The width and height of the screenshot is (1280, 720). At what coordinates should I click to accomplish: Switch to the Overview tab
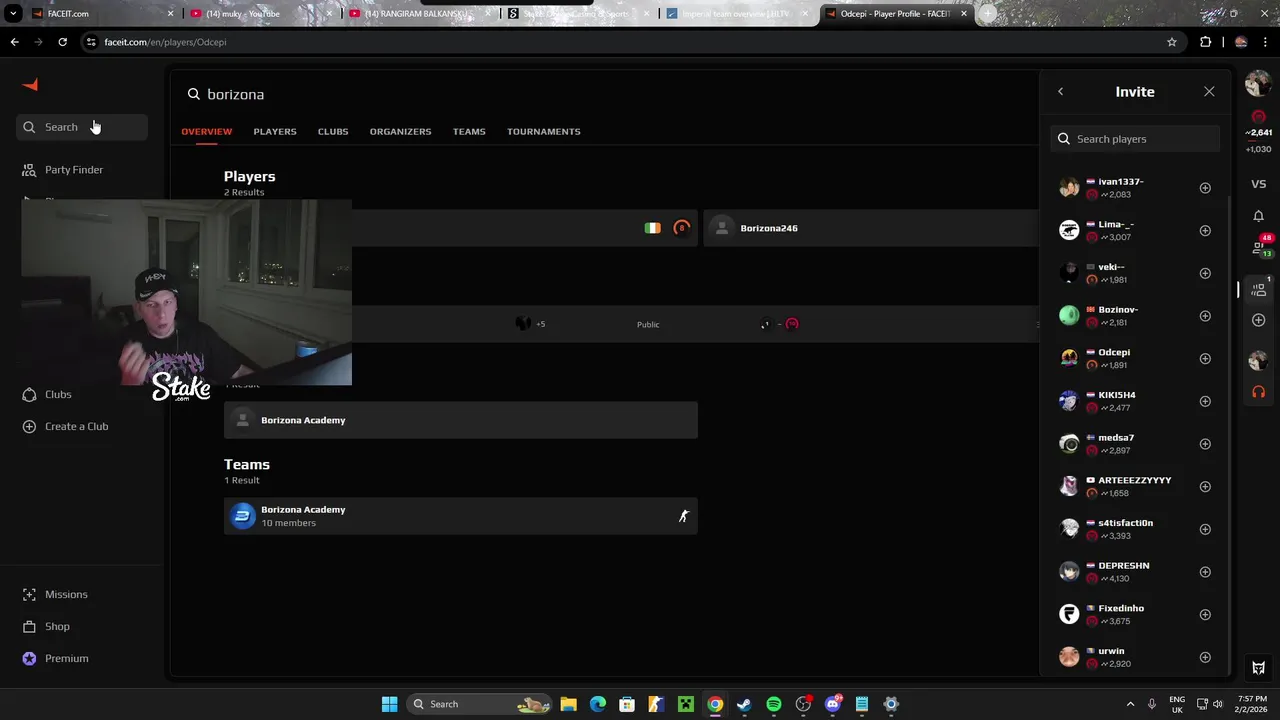(206, 131)
